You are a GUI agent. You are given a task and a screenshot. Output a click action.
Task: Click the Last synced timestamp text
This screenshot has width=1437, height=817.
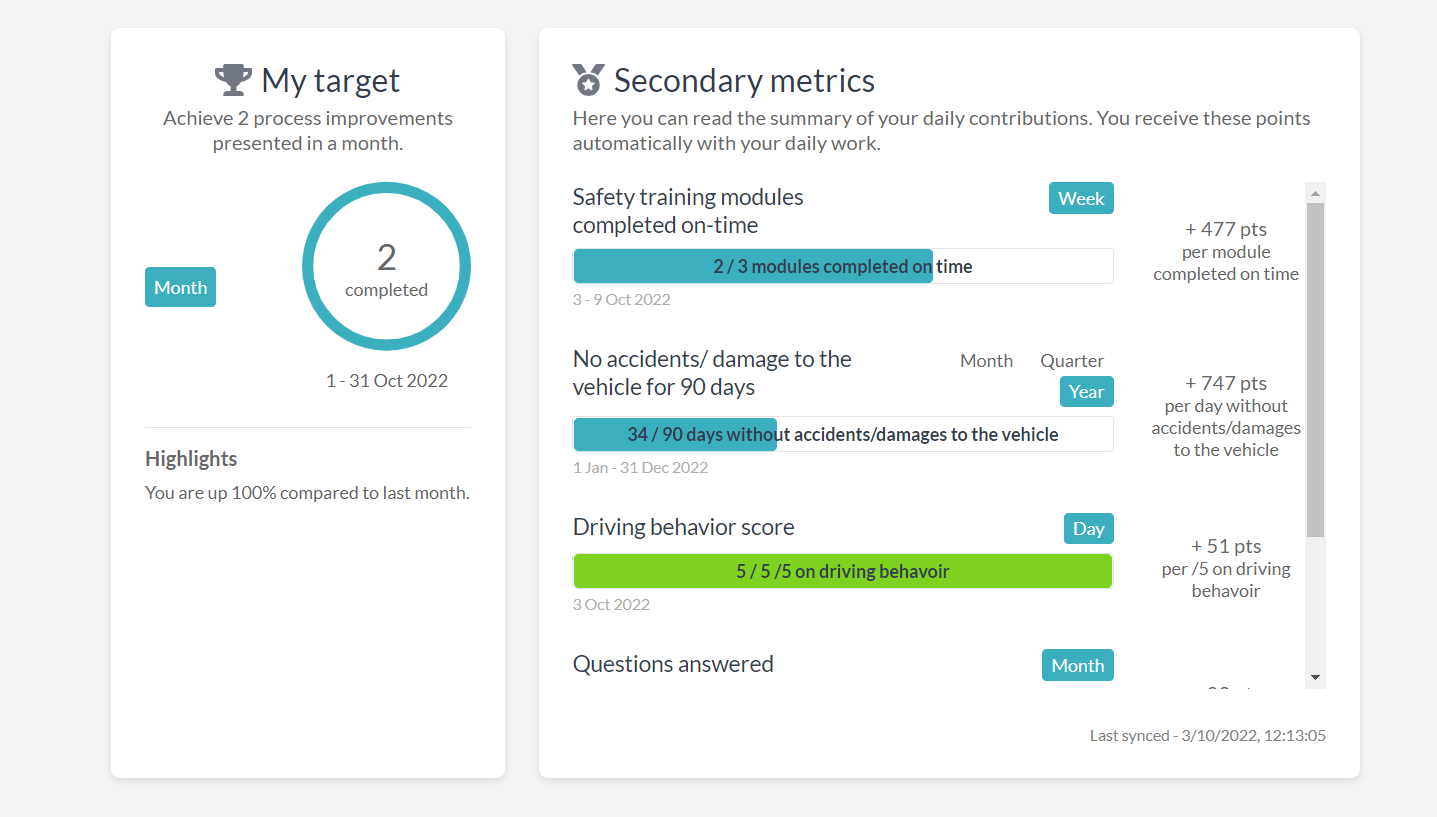click(x=1207, y=736)
